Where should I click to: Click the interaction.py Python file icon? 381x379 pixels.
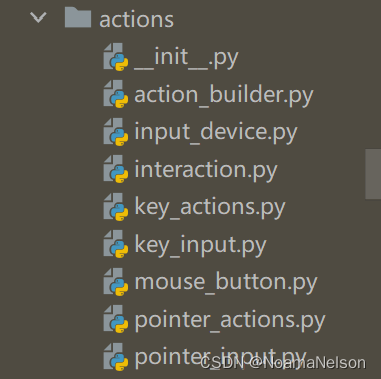click(x=116, y=169)
